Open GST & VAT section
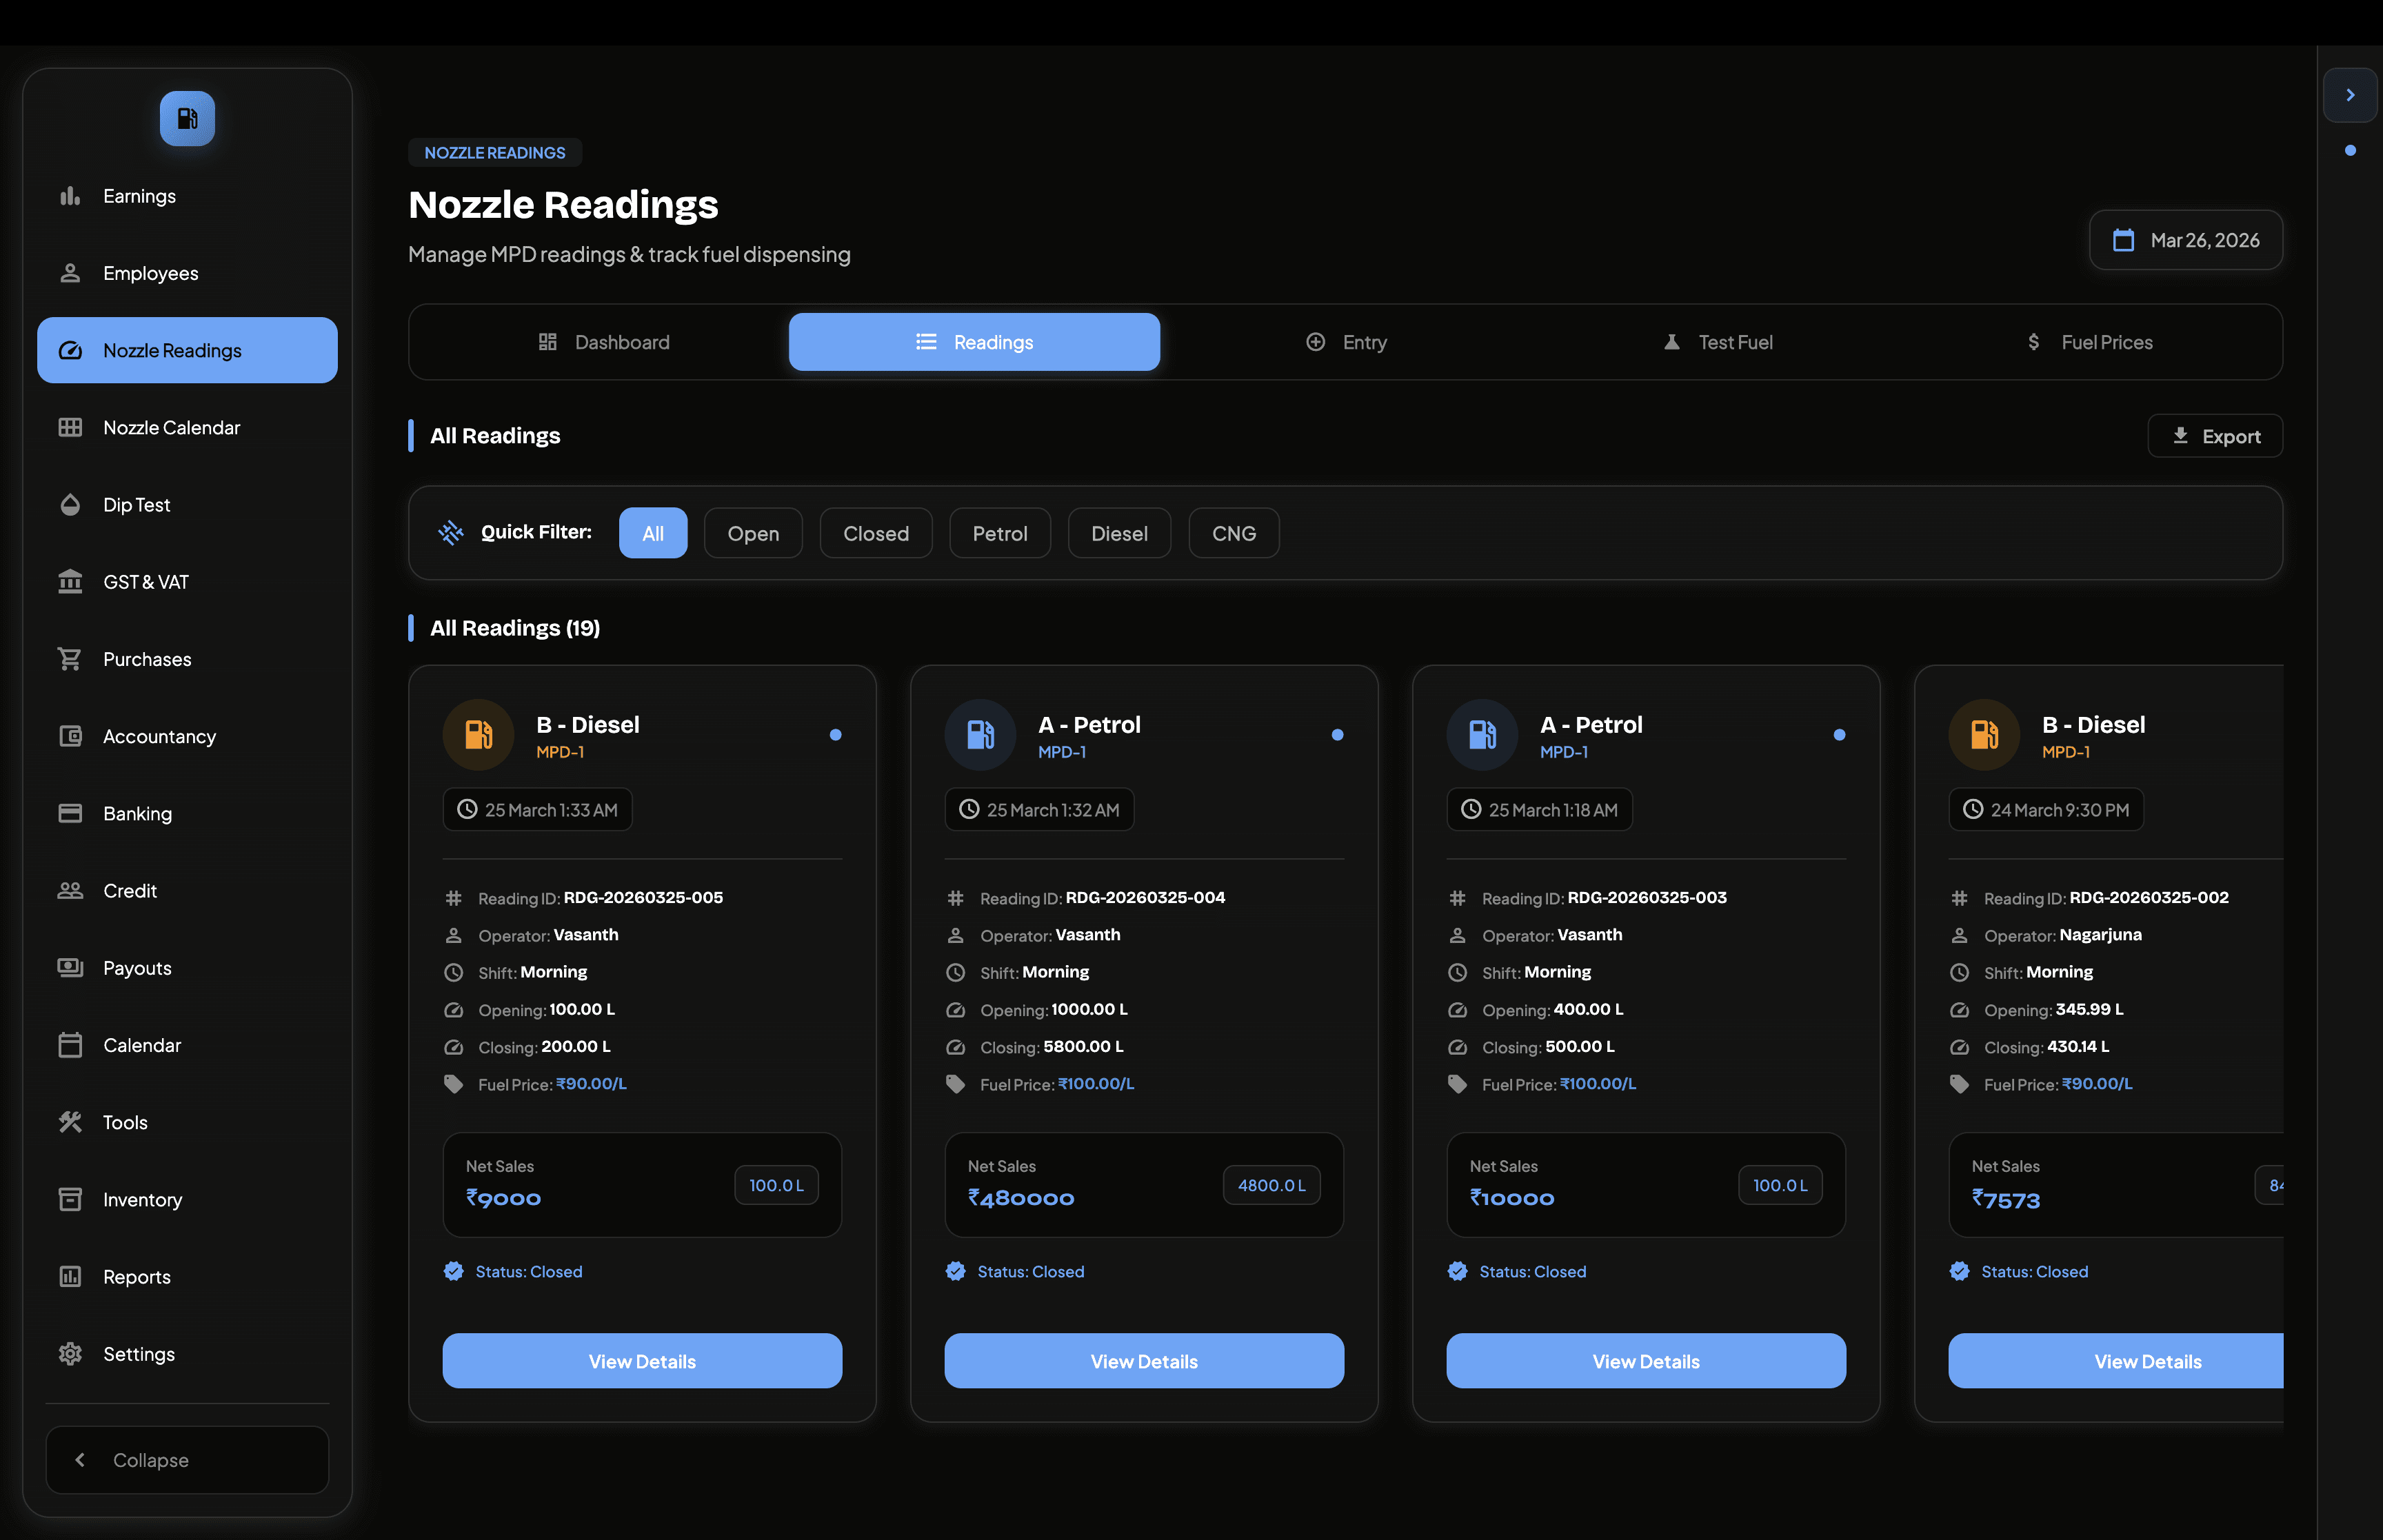Viewport: 2383px width, 1540px height. click(145, 582)
